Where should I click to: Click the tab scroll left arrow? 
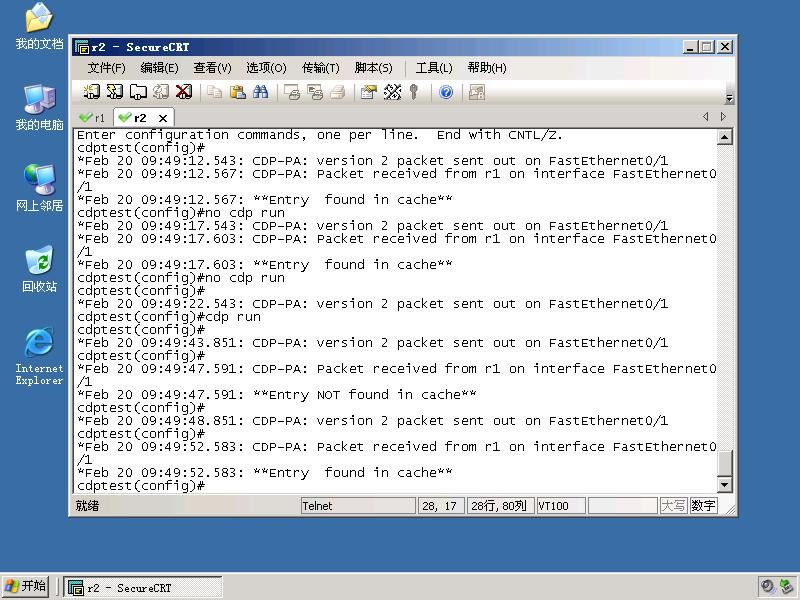tap(706, 117)
